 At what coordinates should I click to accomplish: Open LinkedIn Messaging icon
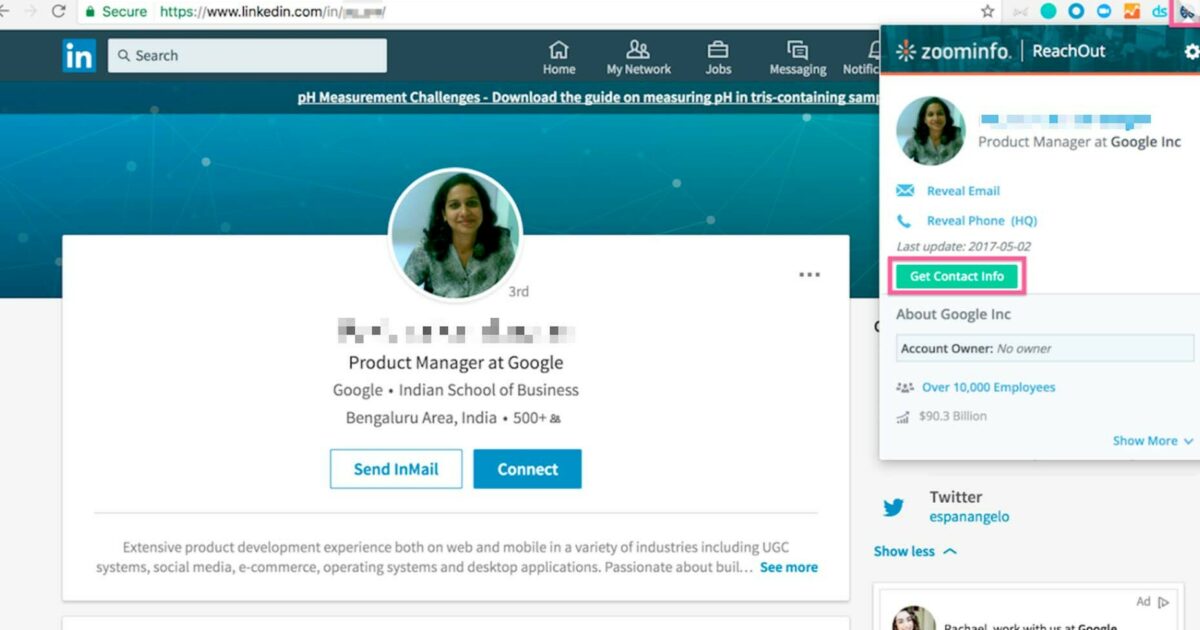pyautogui.click(x=797, y=50)
